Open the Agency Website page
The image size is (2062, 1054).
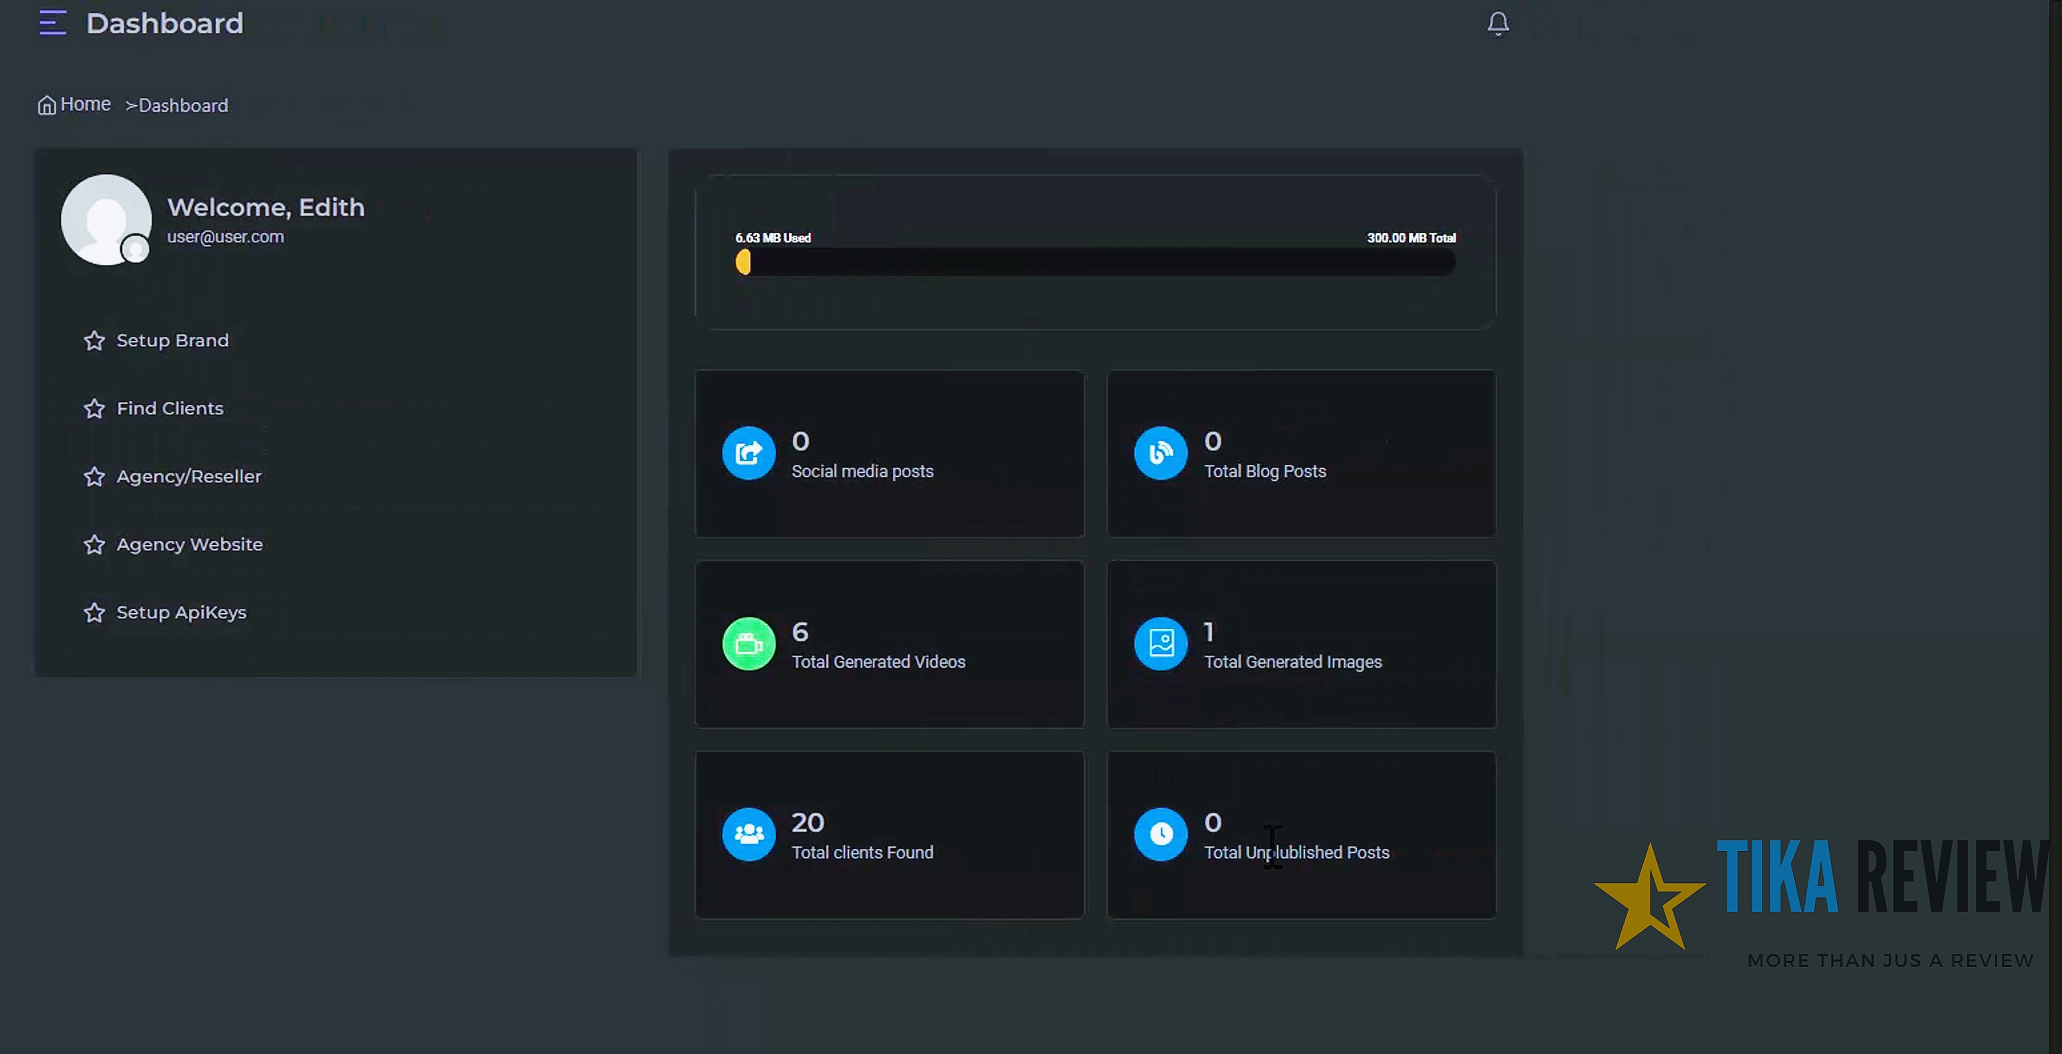click(x=189, y=544)
